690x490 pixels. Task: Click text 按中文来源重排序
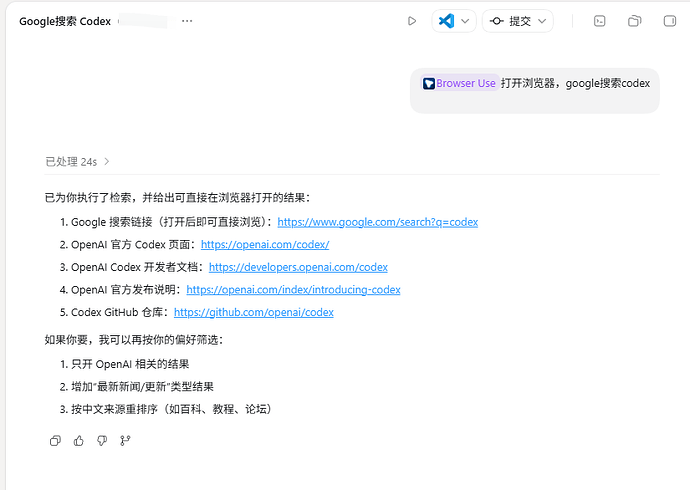point(114,409)
